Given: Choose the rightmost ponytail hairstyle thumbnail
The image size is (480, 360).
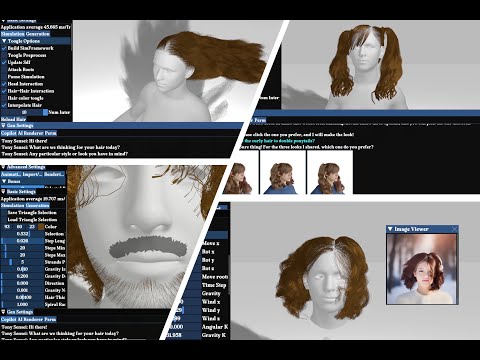Looking at the screenshot, I should coord(330,172).
